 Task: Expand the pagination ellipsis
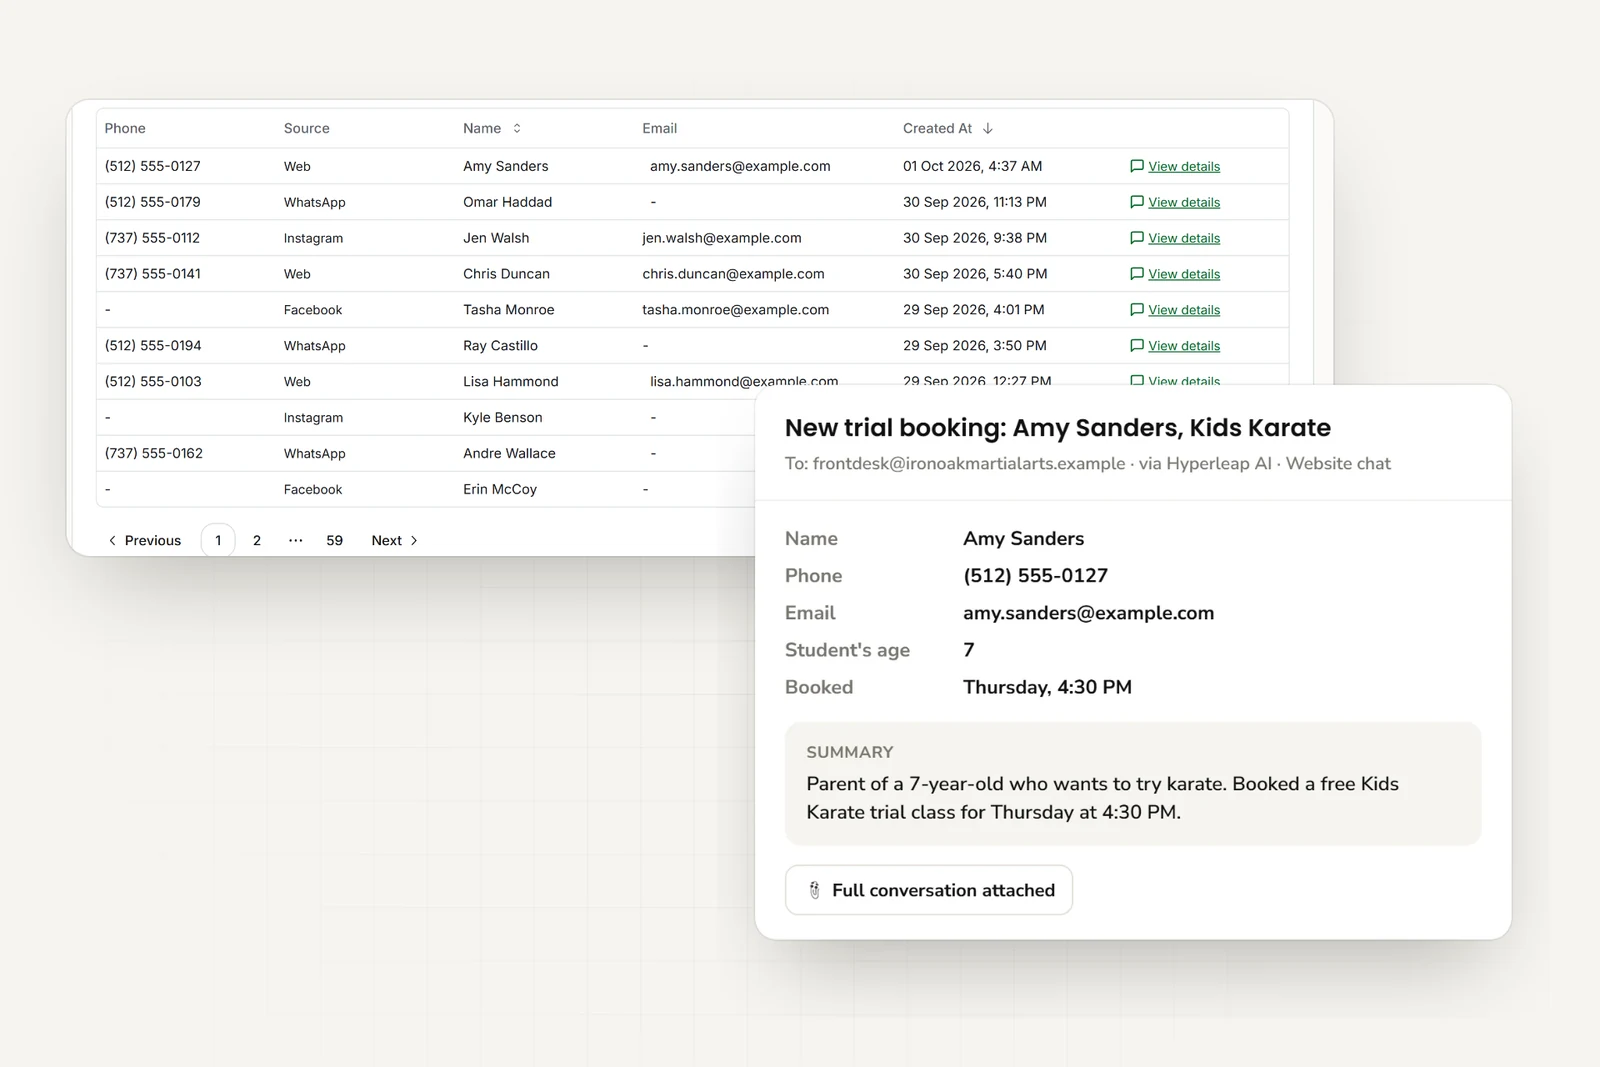click(296, 540)
